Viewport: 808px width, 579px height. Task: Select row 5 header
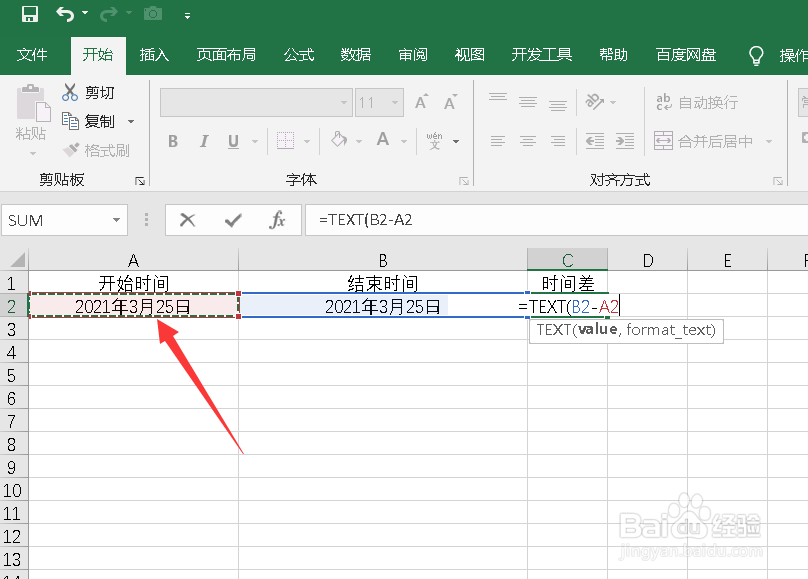click(x=12, y=376)
